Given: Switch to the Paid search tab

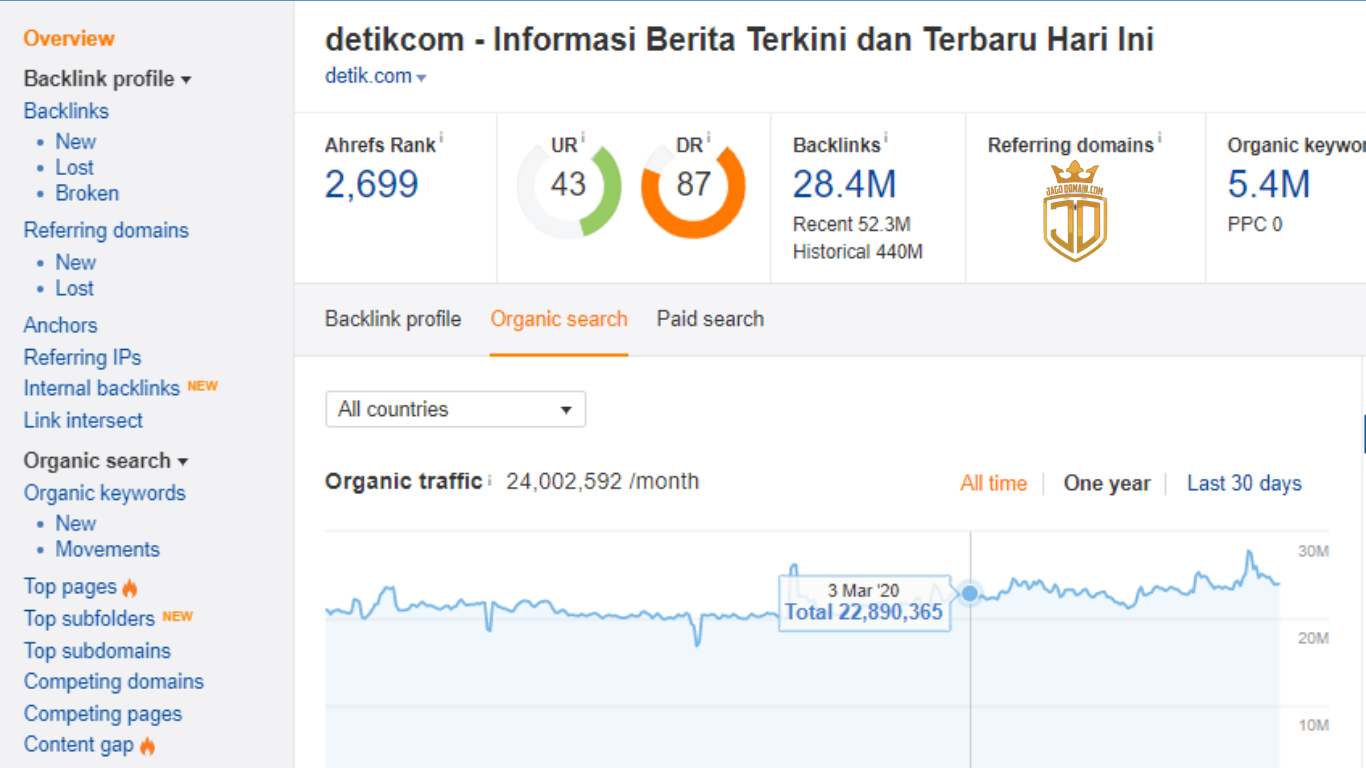Looking at the screenshot, I should point(710,318).
